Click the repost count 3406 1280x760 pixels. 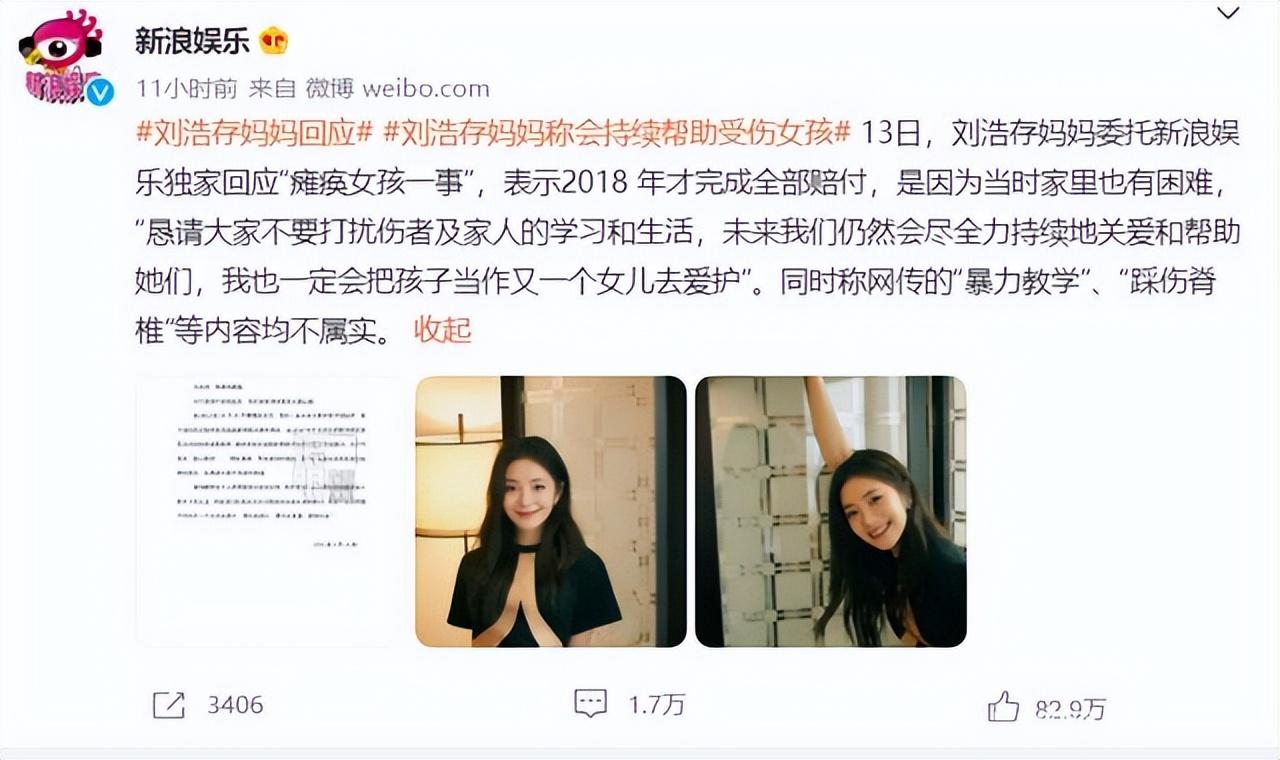pyautogui.click(x=235, y=704)
